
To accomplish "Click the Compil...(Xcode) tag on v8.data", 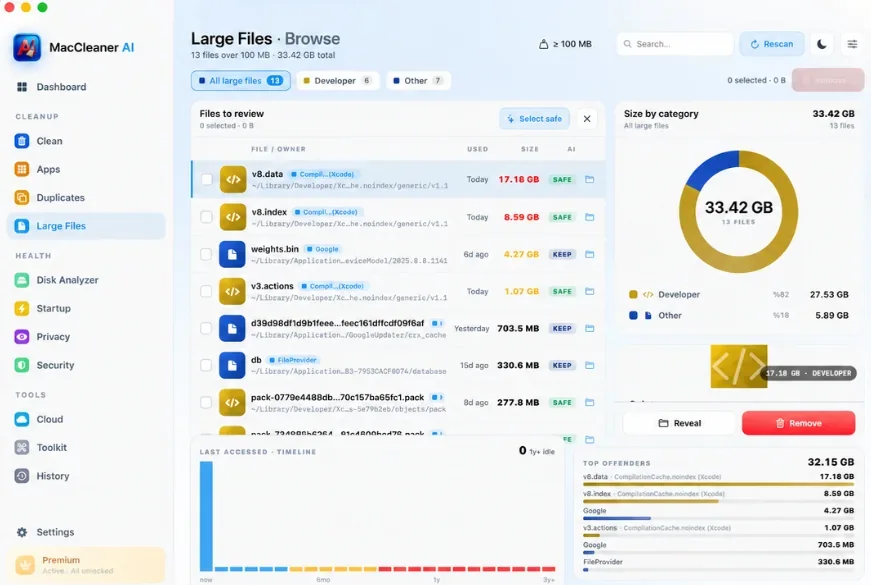I will pyautogui.click(x=323, y=174).
